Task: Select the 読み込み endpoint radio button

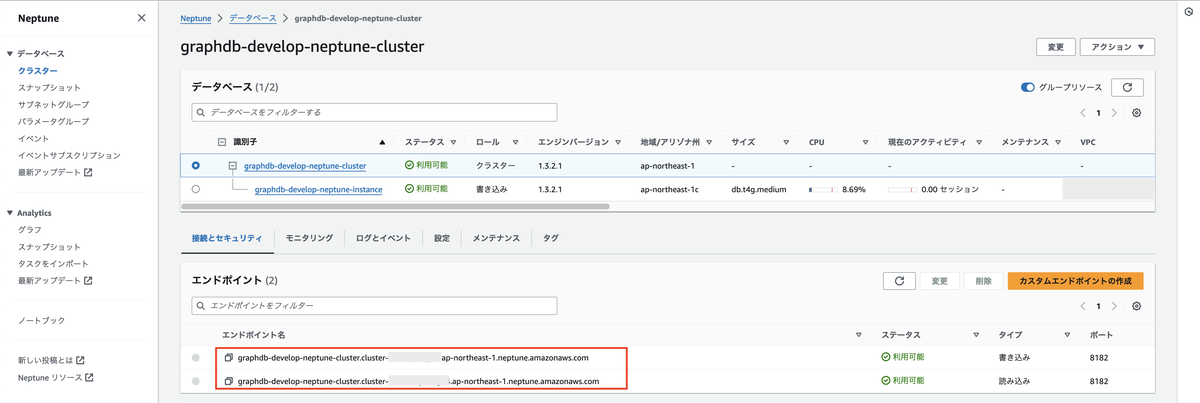Action: (195, 381)
